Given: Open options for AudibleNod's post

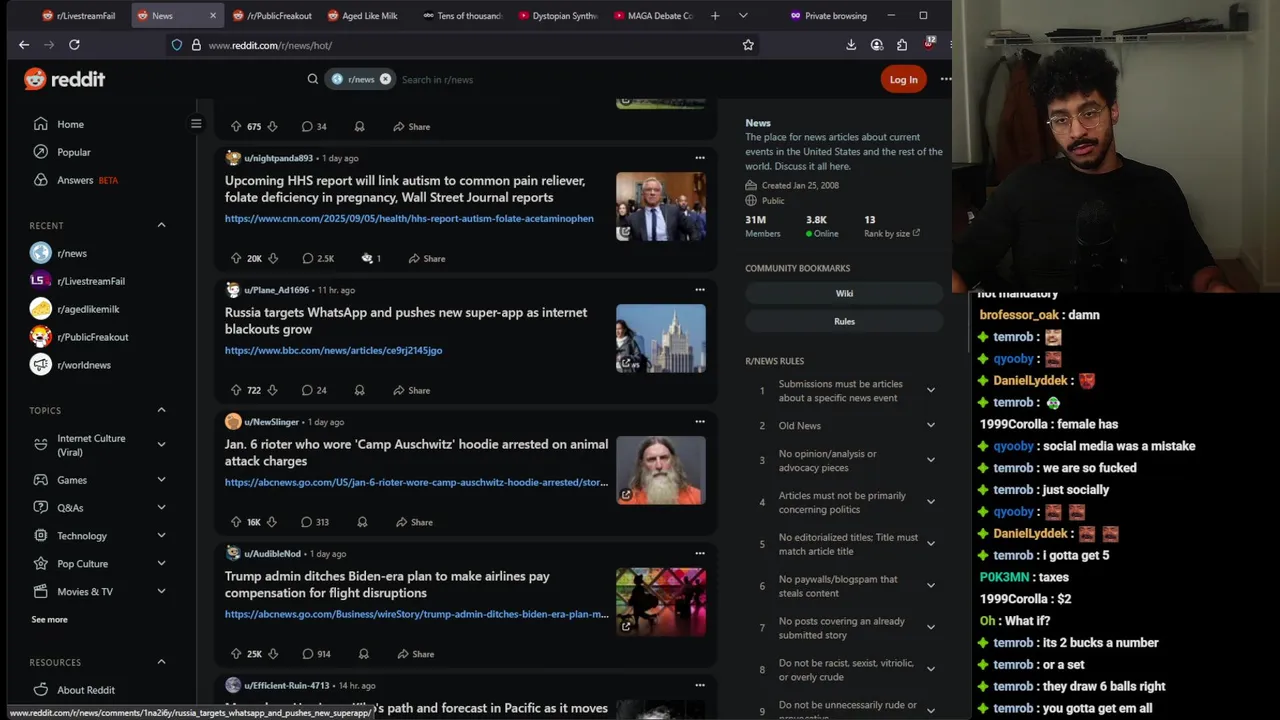Looking at the screenshot, I should coord(700,553).
